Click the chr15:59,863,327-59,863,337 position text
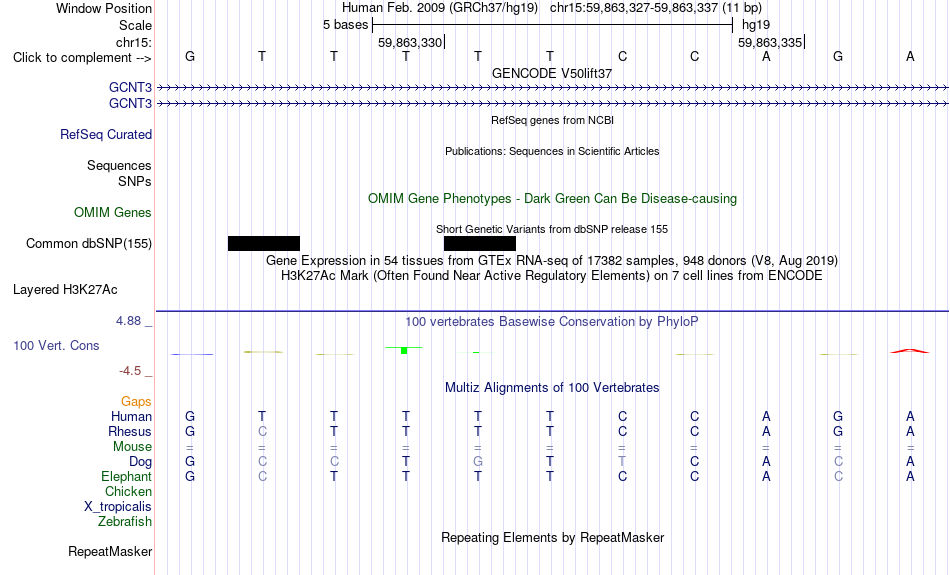This screenshot has width=950, height=575. pos(634,8)
